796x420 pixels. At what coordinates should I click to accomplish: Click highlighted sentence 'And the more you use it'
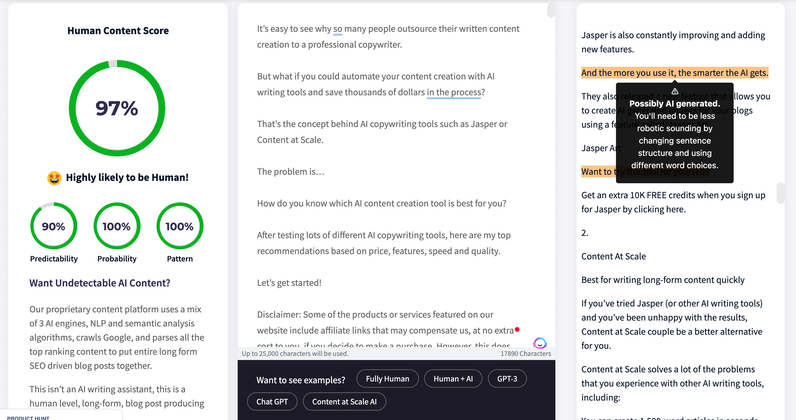(675, 73)
